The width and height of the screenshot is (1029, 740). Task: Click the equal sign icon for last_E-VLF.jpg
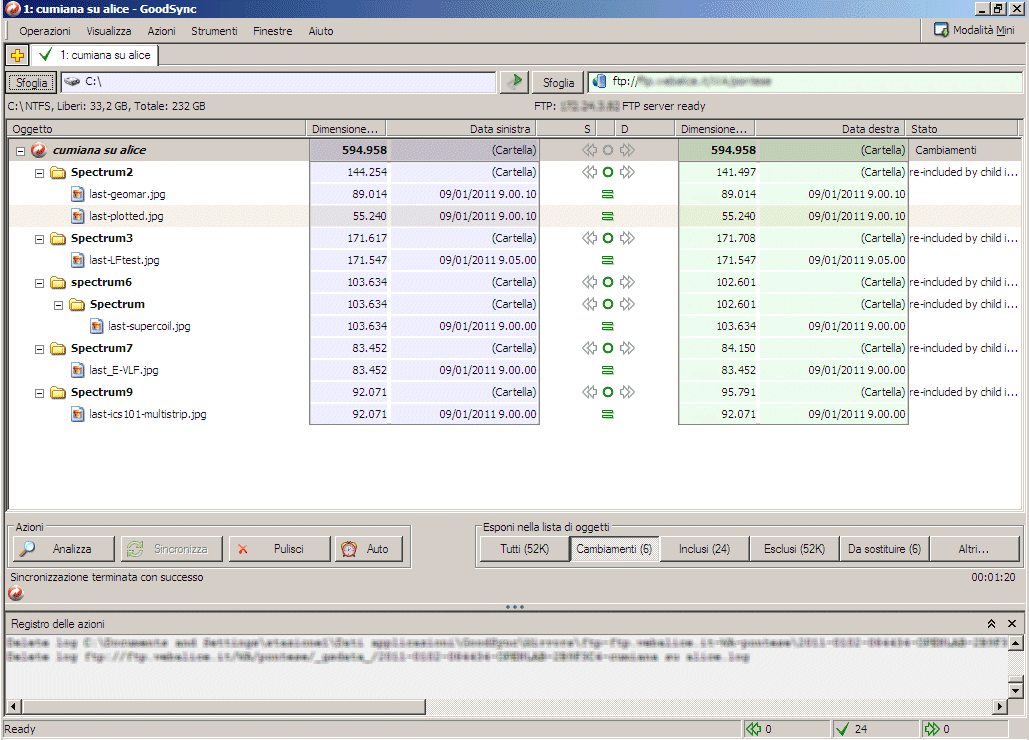click(x=608, y=370)
